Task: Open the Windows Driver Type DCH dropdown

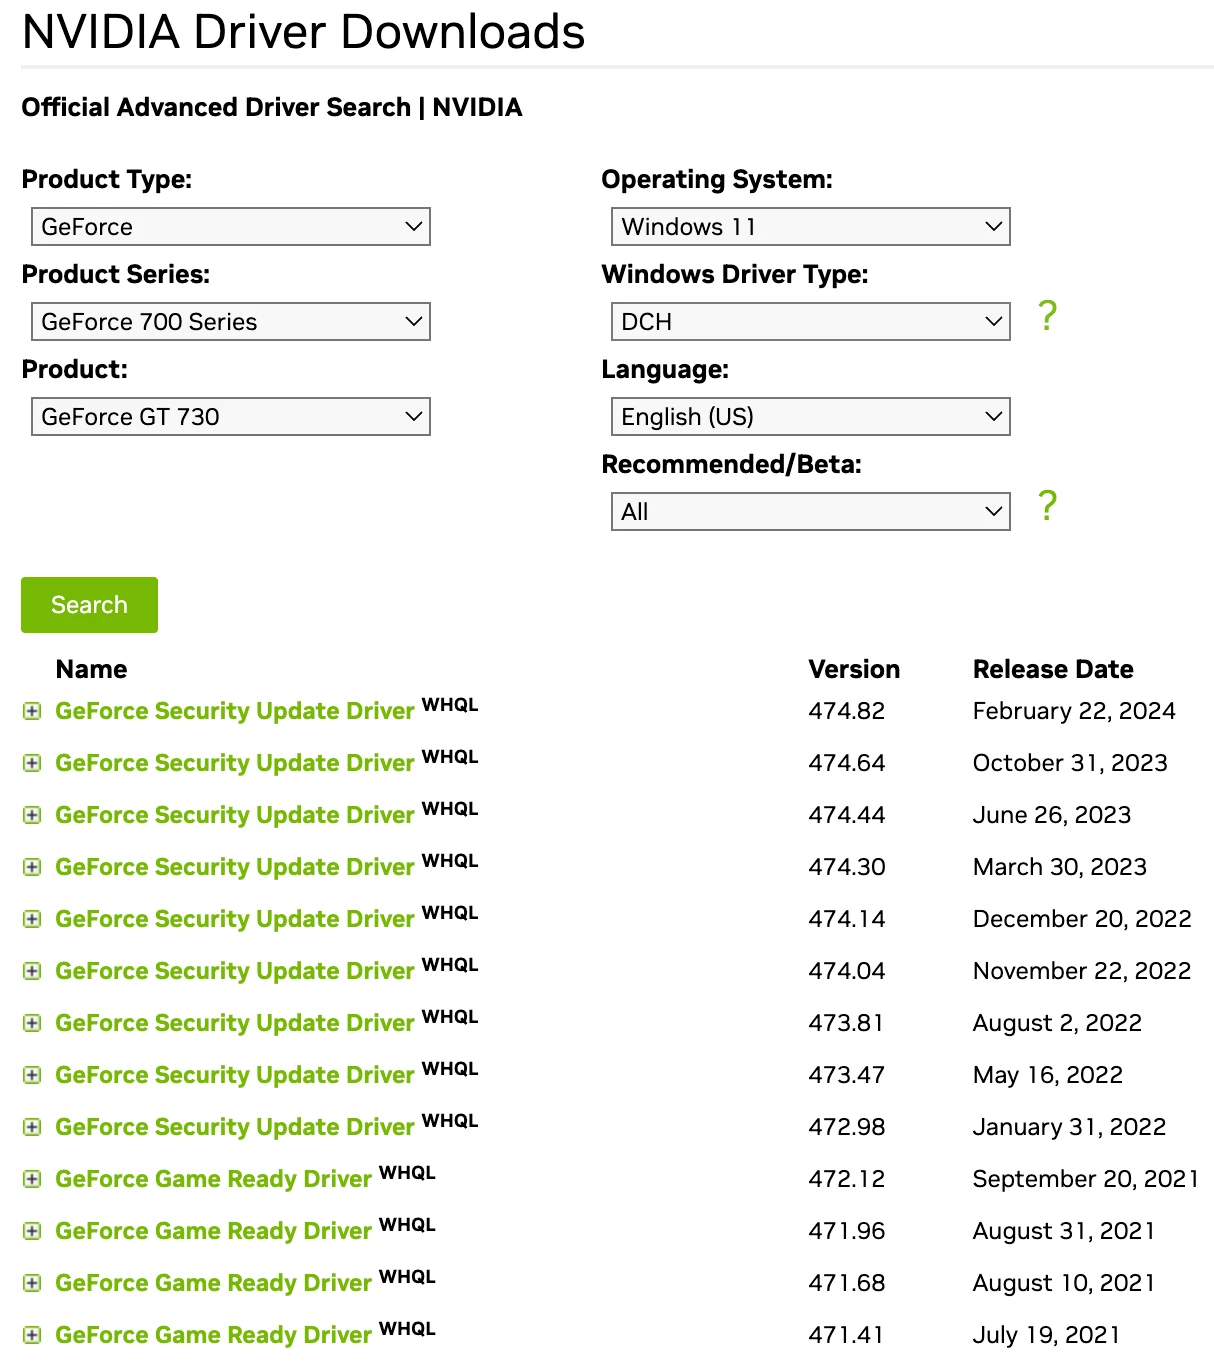Action: tap(811, 322)
